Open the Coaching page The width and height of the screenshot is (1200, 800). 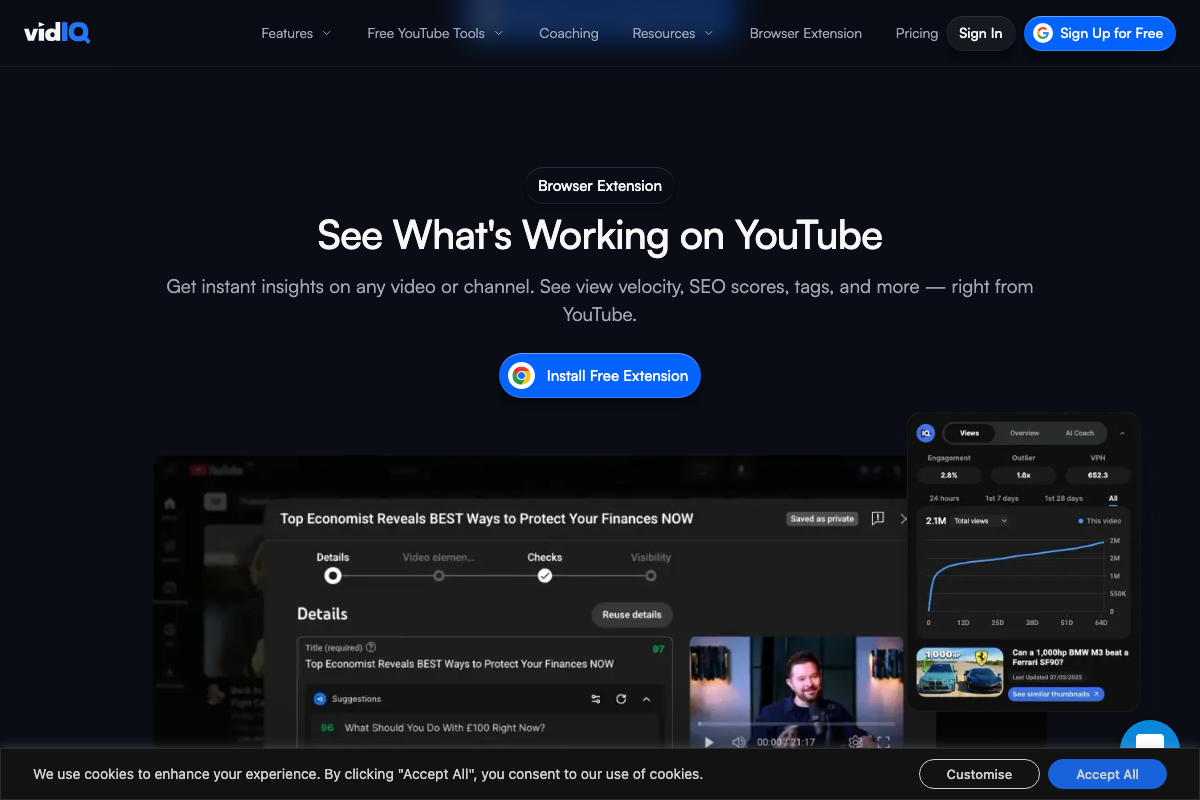coord(569,33)
